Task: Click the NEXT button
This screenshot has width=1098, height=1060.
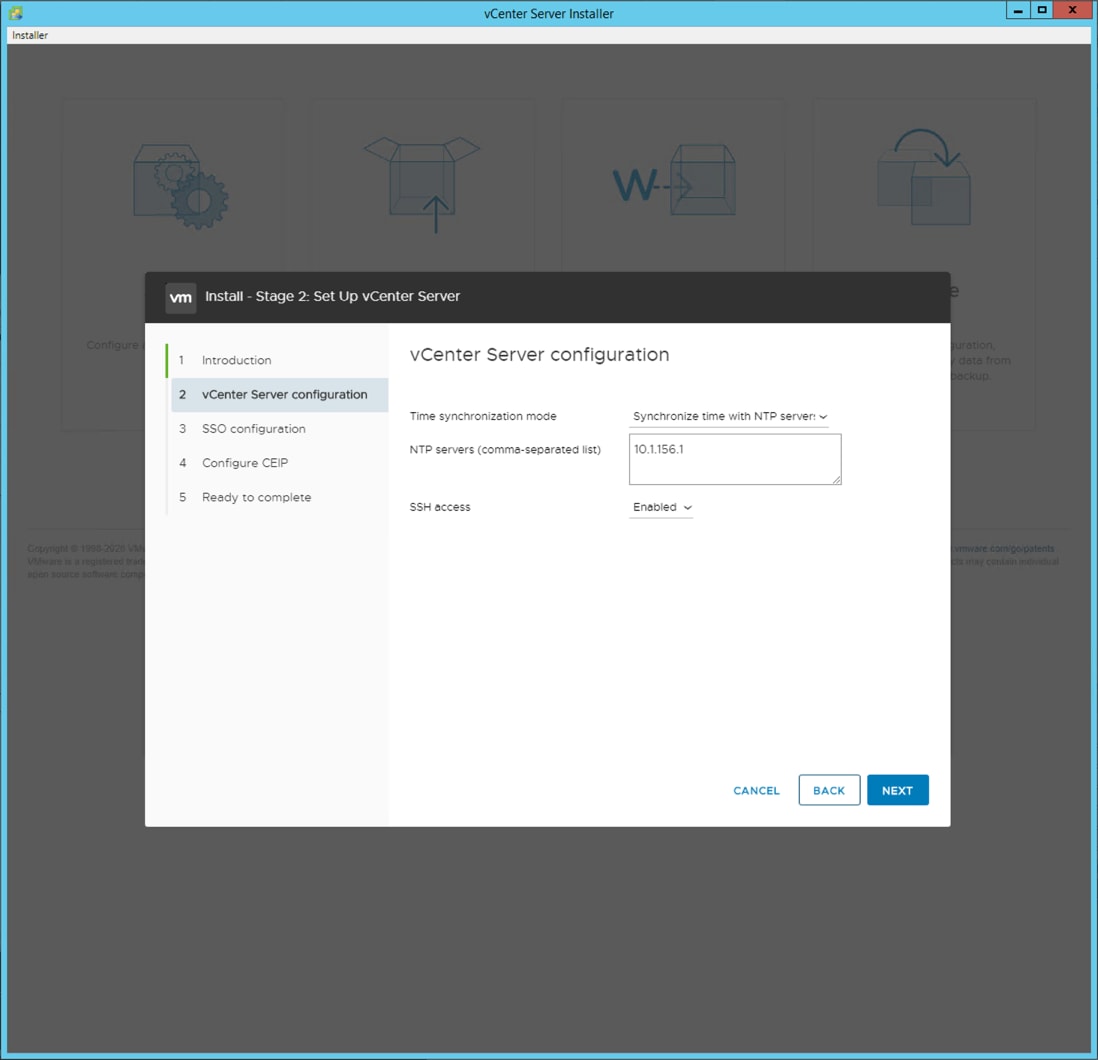Action: [897, 790]
